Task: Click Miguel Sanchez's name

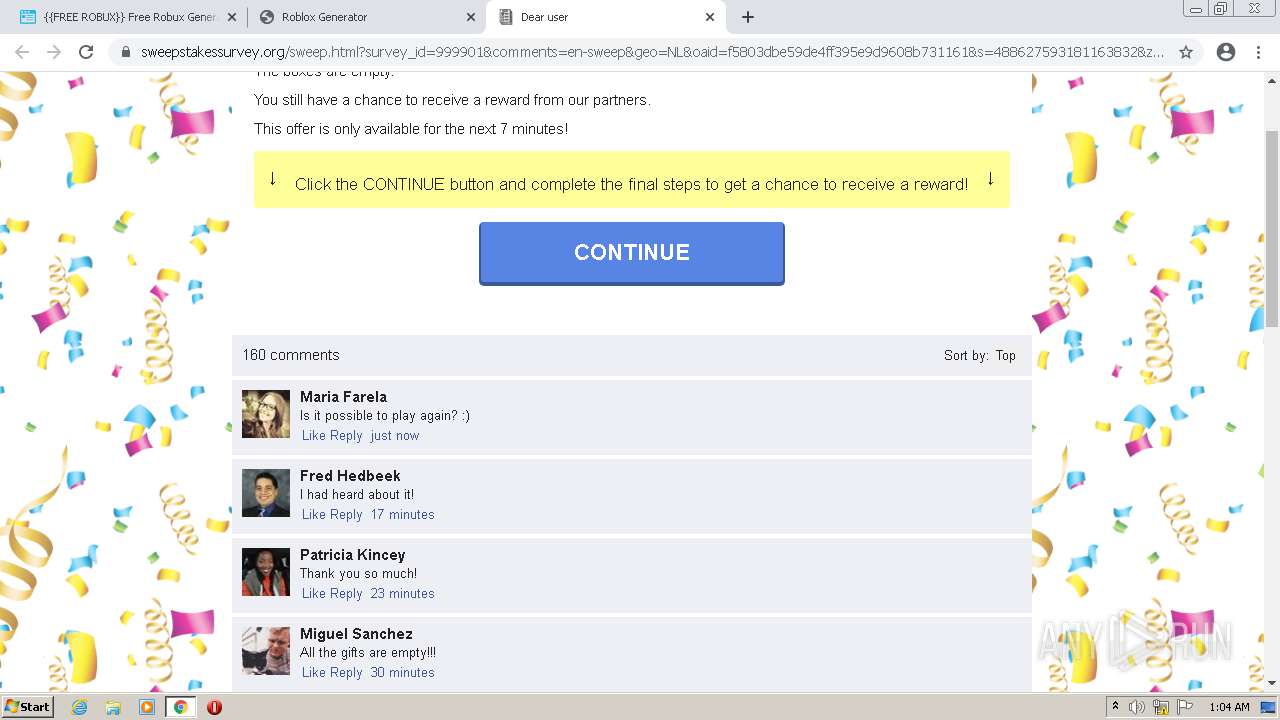Action: (x=356, y=634)
